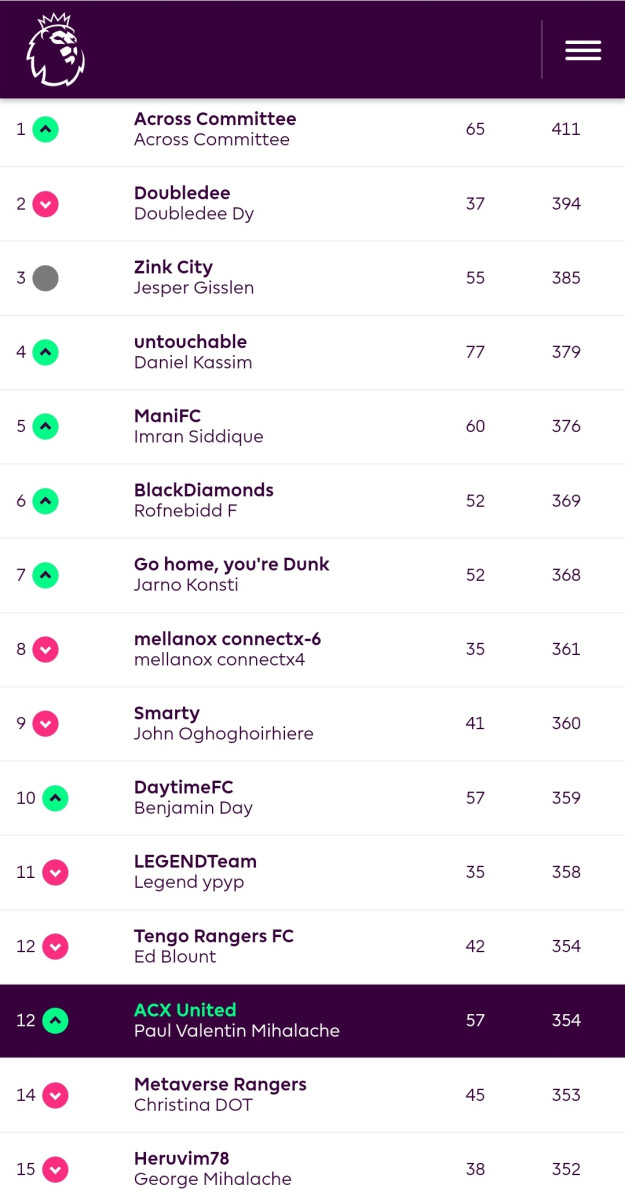The width and height of the screenshot is (625, 1200).
Task: Click Zink City total points 385
Action: point(566,278)
